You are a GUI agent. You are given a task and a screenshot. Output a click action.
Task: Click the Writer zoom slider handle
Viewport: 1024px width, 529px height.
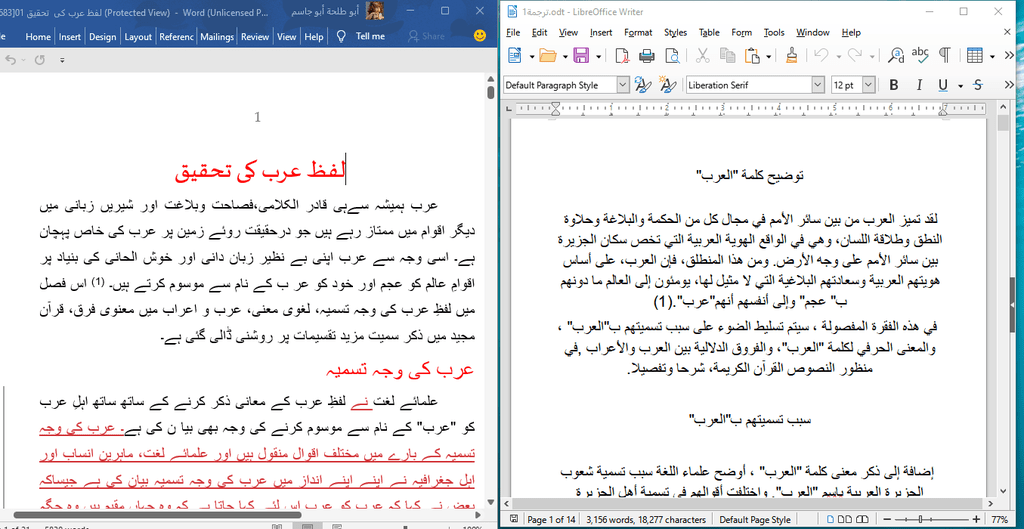point(921,520)
